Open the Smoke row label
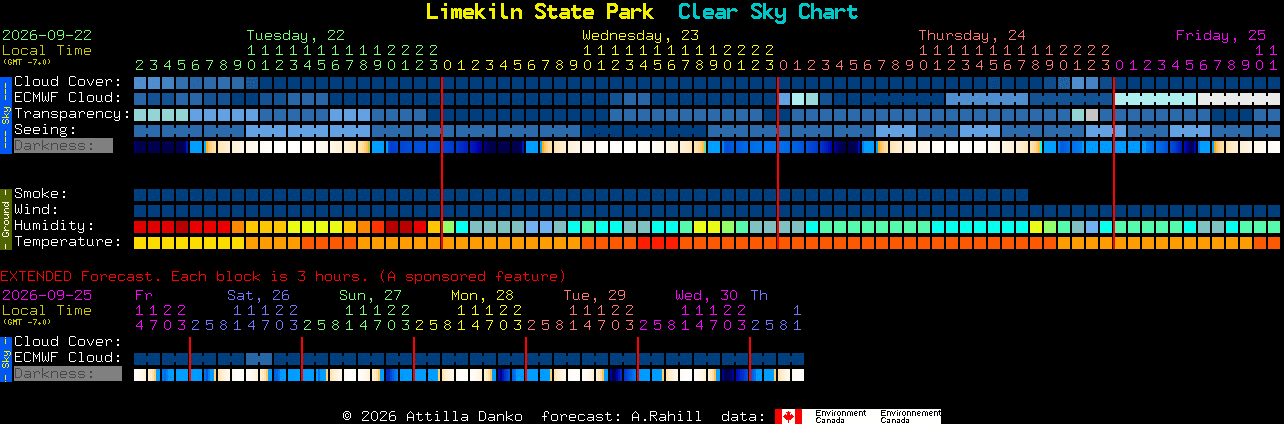Image resolution: width=1284 pixels, height=424 pixels. [40, 194]
